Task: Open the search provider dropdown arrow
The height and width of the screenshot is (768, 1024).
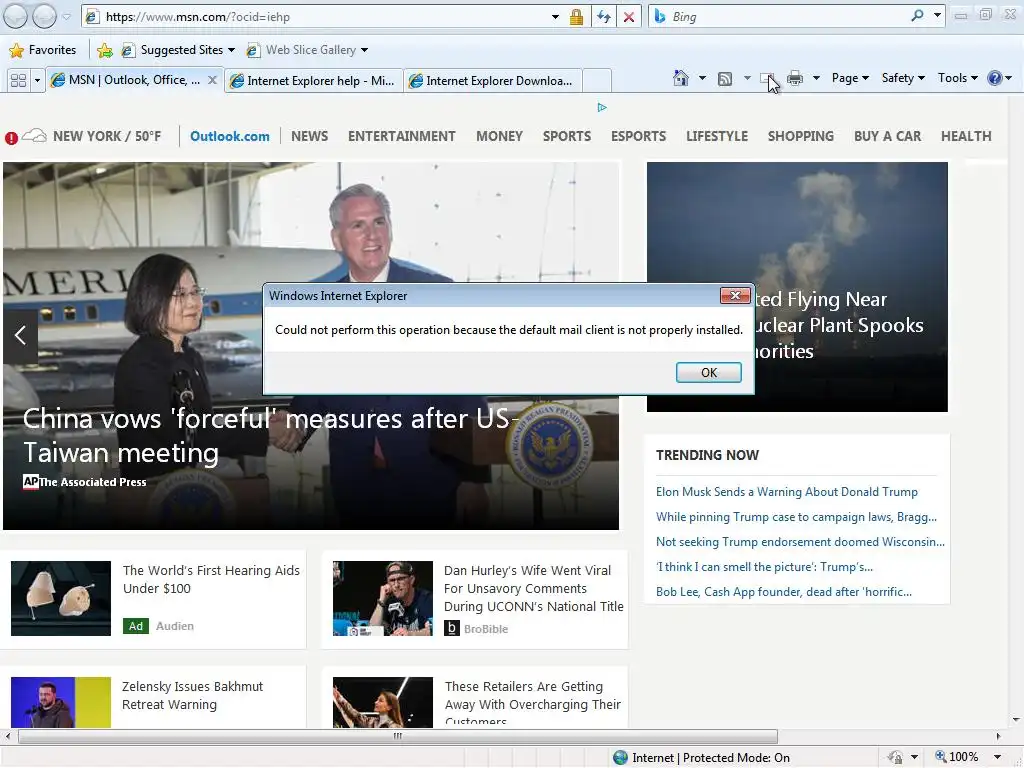Action: (x=937, y=16)
